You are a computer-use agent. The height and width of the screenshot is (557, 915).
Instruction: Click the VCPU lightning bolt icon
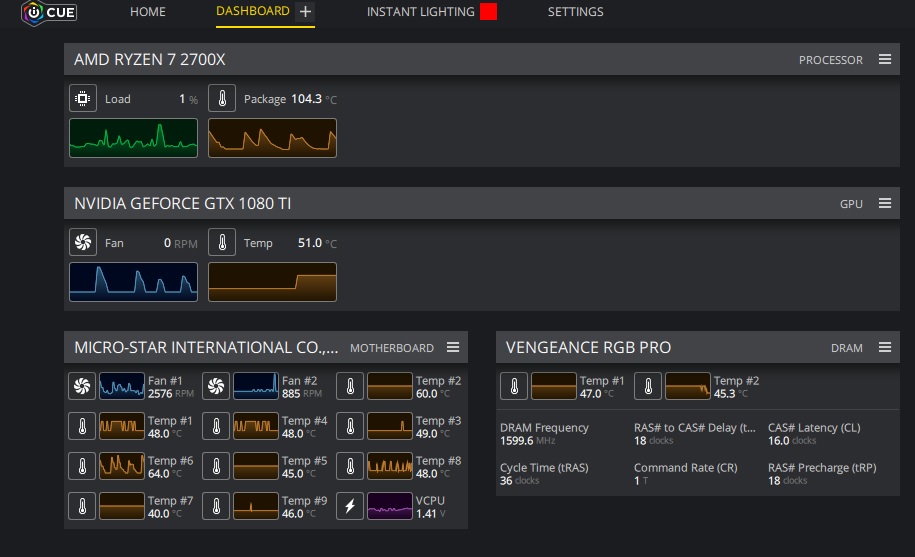349,505
